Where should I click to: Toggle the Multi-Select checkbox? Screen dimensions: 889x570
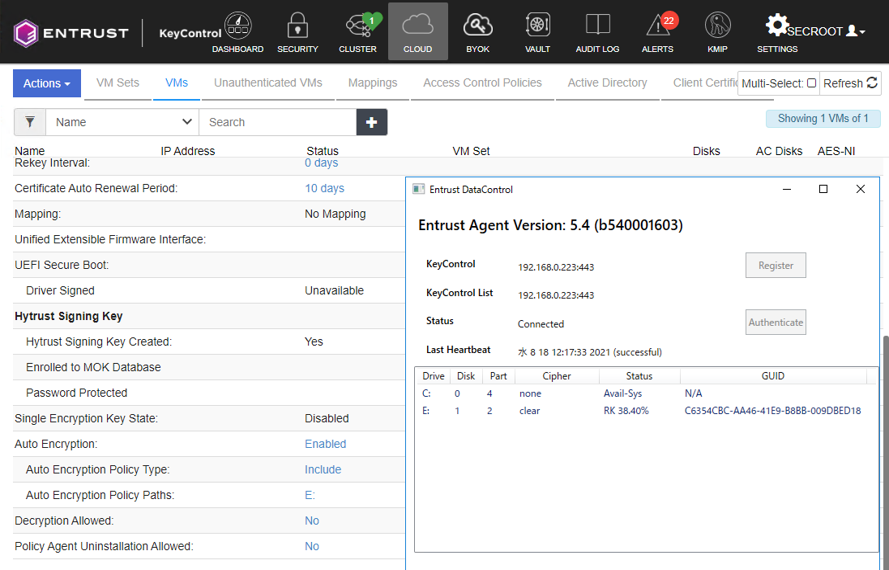[x=811, y=83]
